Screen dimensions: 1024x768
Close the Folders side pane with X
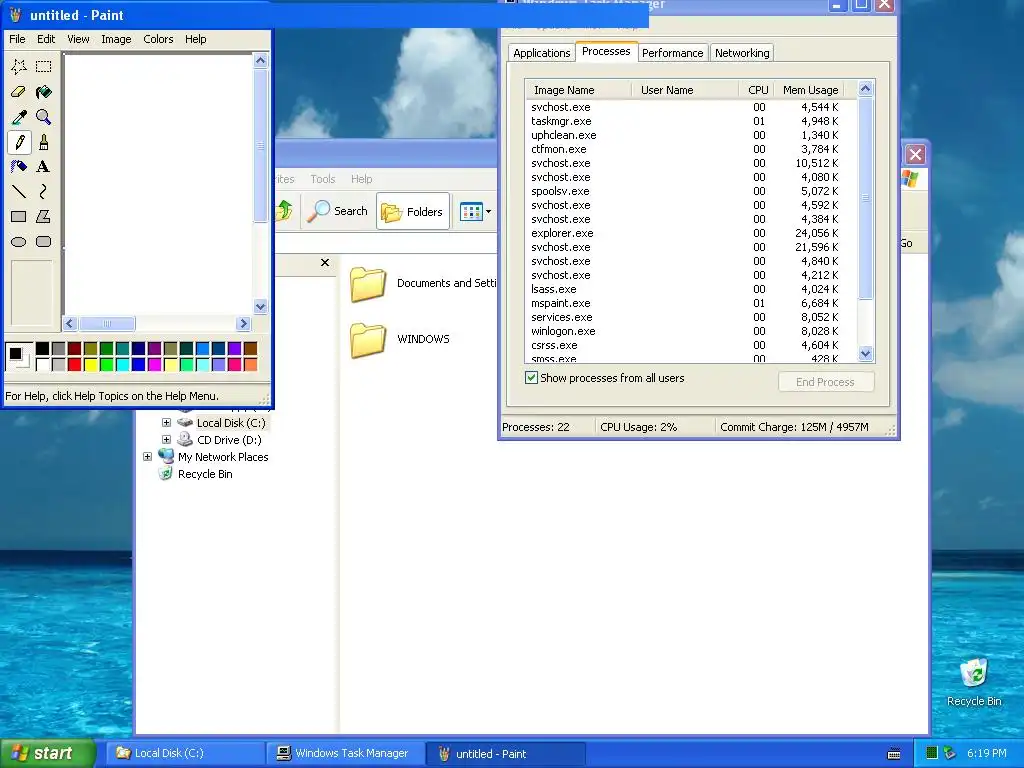coord(325,263)
